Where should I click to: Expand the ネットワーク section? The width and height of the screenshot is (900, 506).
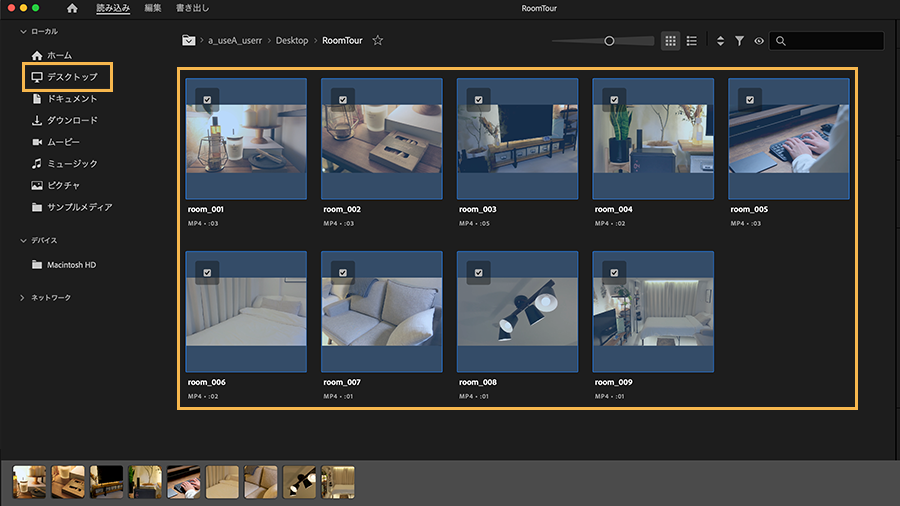click(x=24, y=298)
